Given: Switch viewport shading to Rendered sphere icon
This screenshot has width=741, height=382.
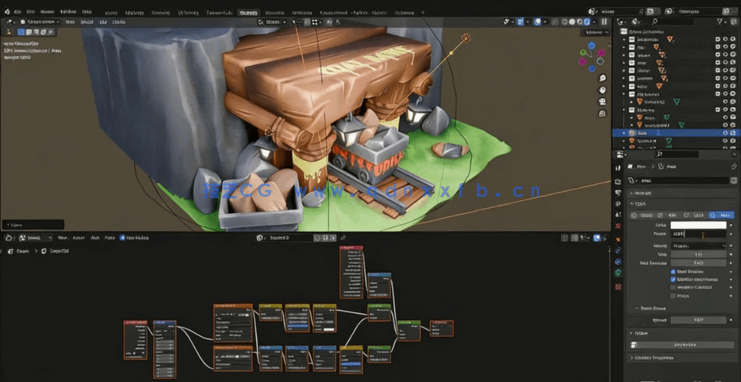Looking at the screenshot, I should pyautogui.click(x=587, y=22).
